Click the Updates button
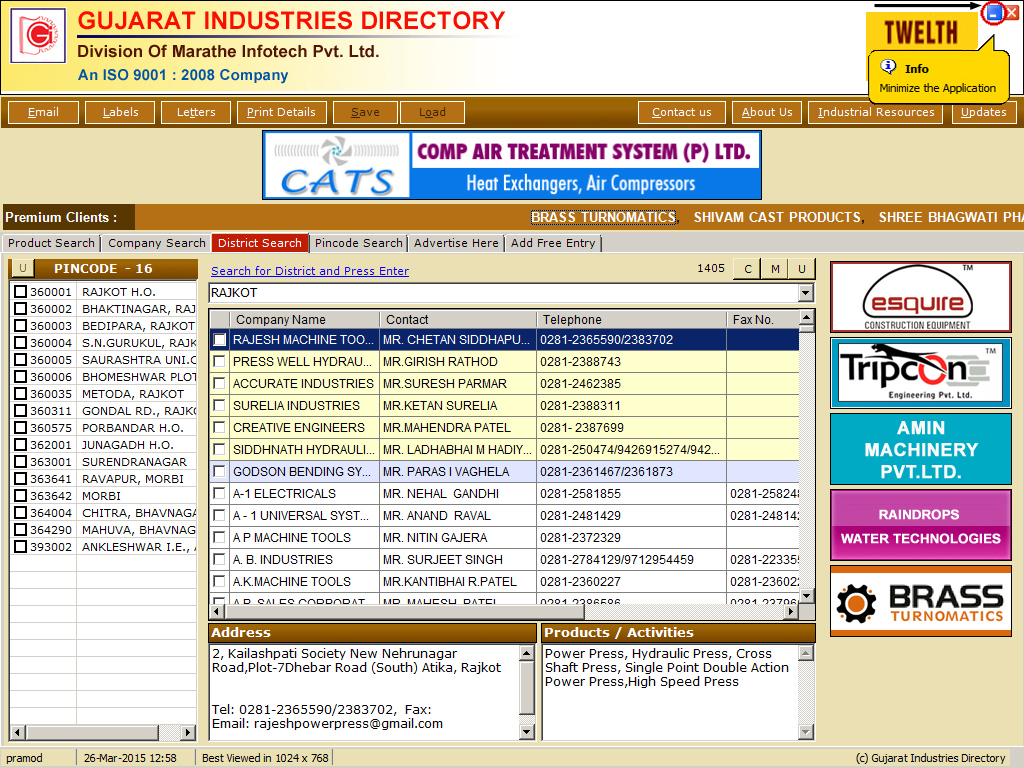 984,112
